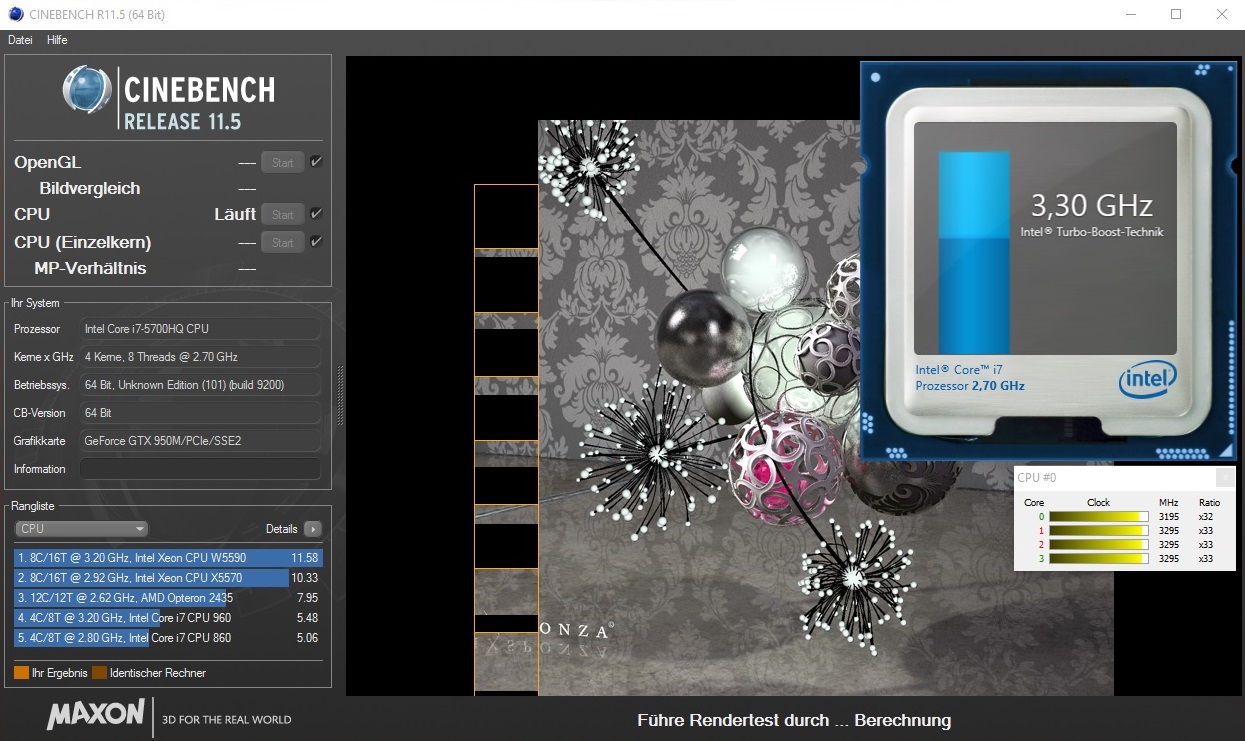
Task: Click the CB-Version field showing 64 Bit
Action: coord(200,413)
